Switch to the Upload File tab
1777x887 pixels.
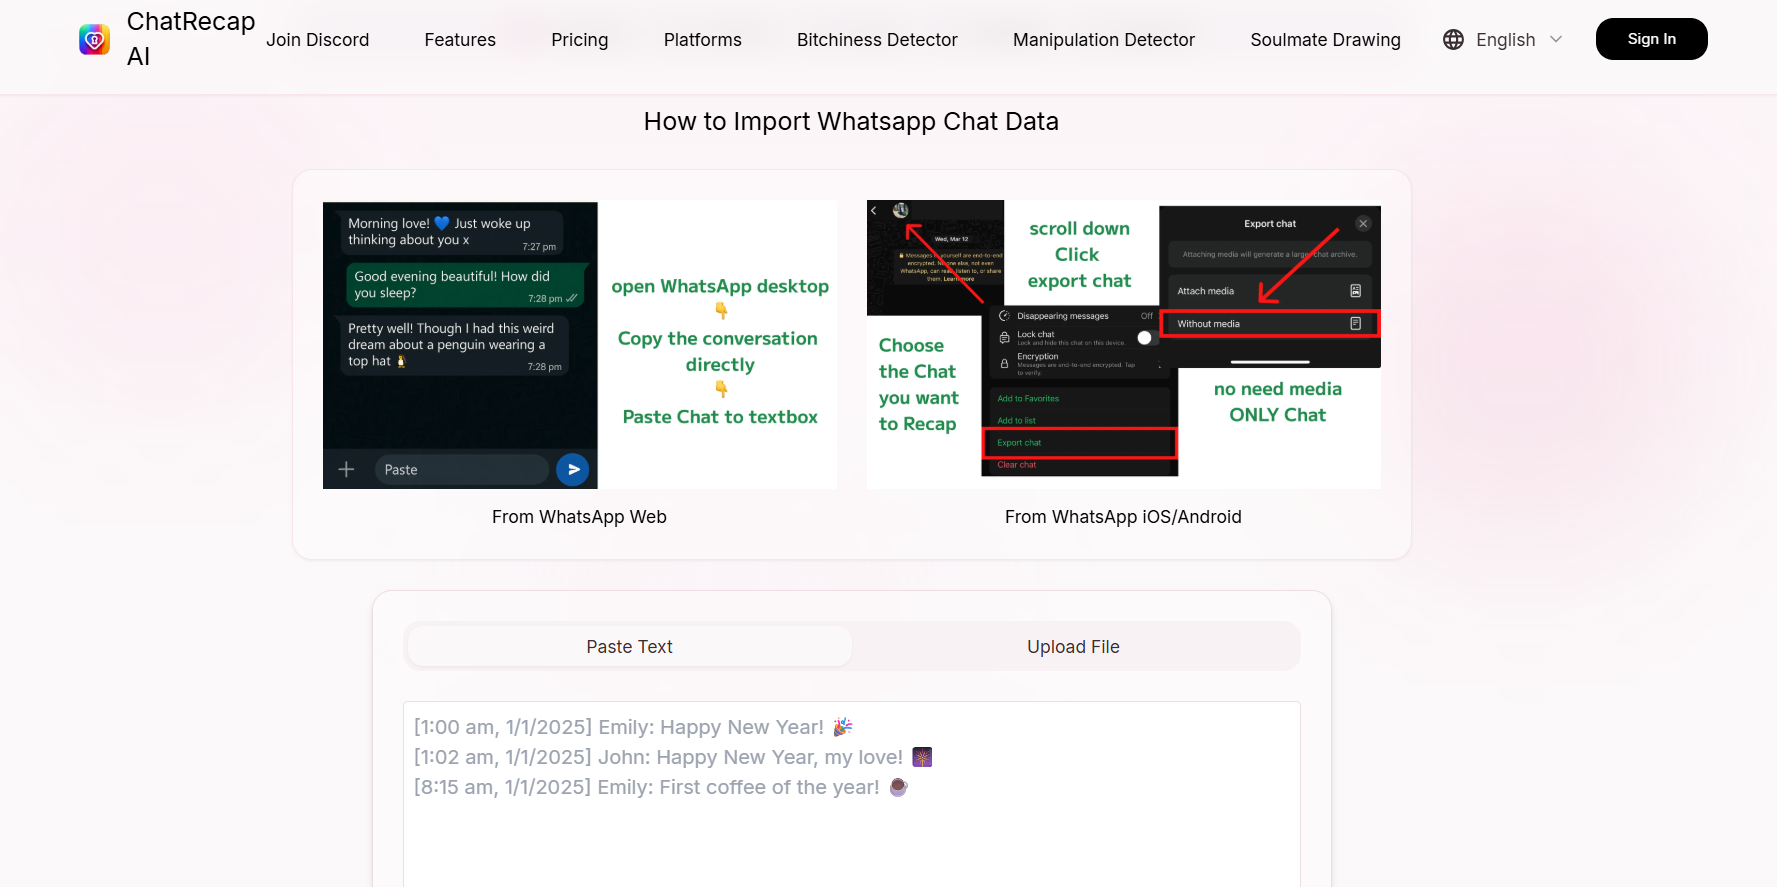(x=1074, y=647)
